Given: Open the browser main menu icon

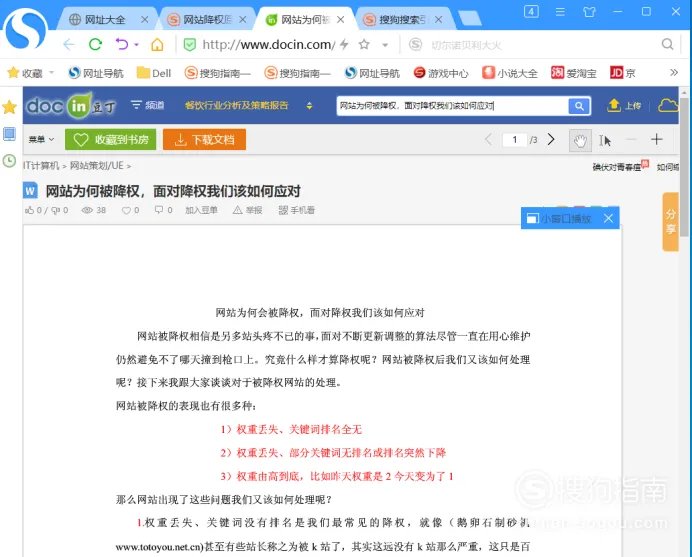Looking at the screenshot, I should (x=560, y=11).
